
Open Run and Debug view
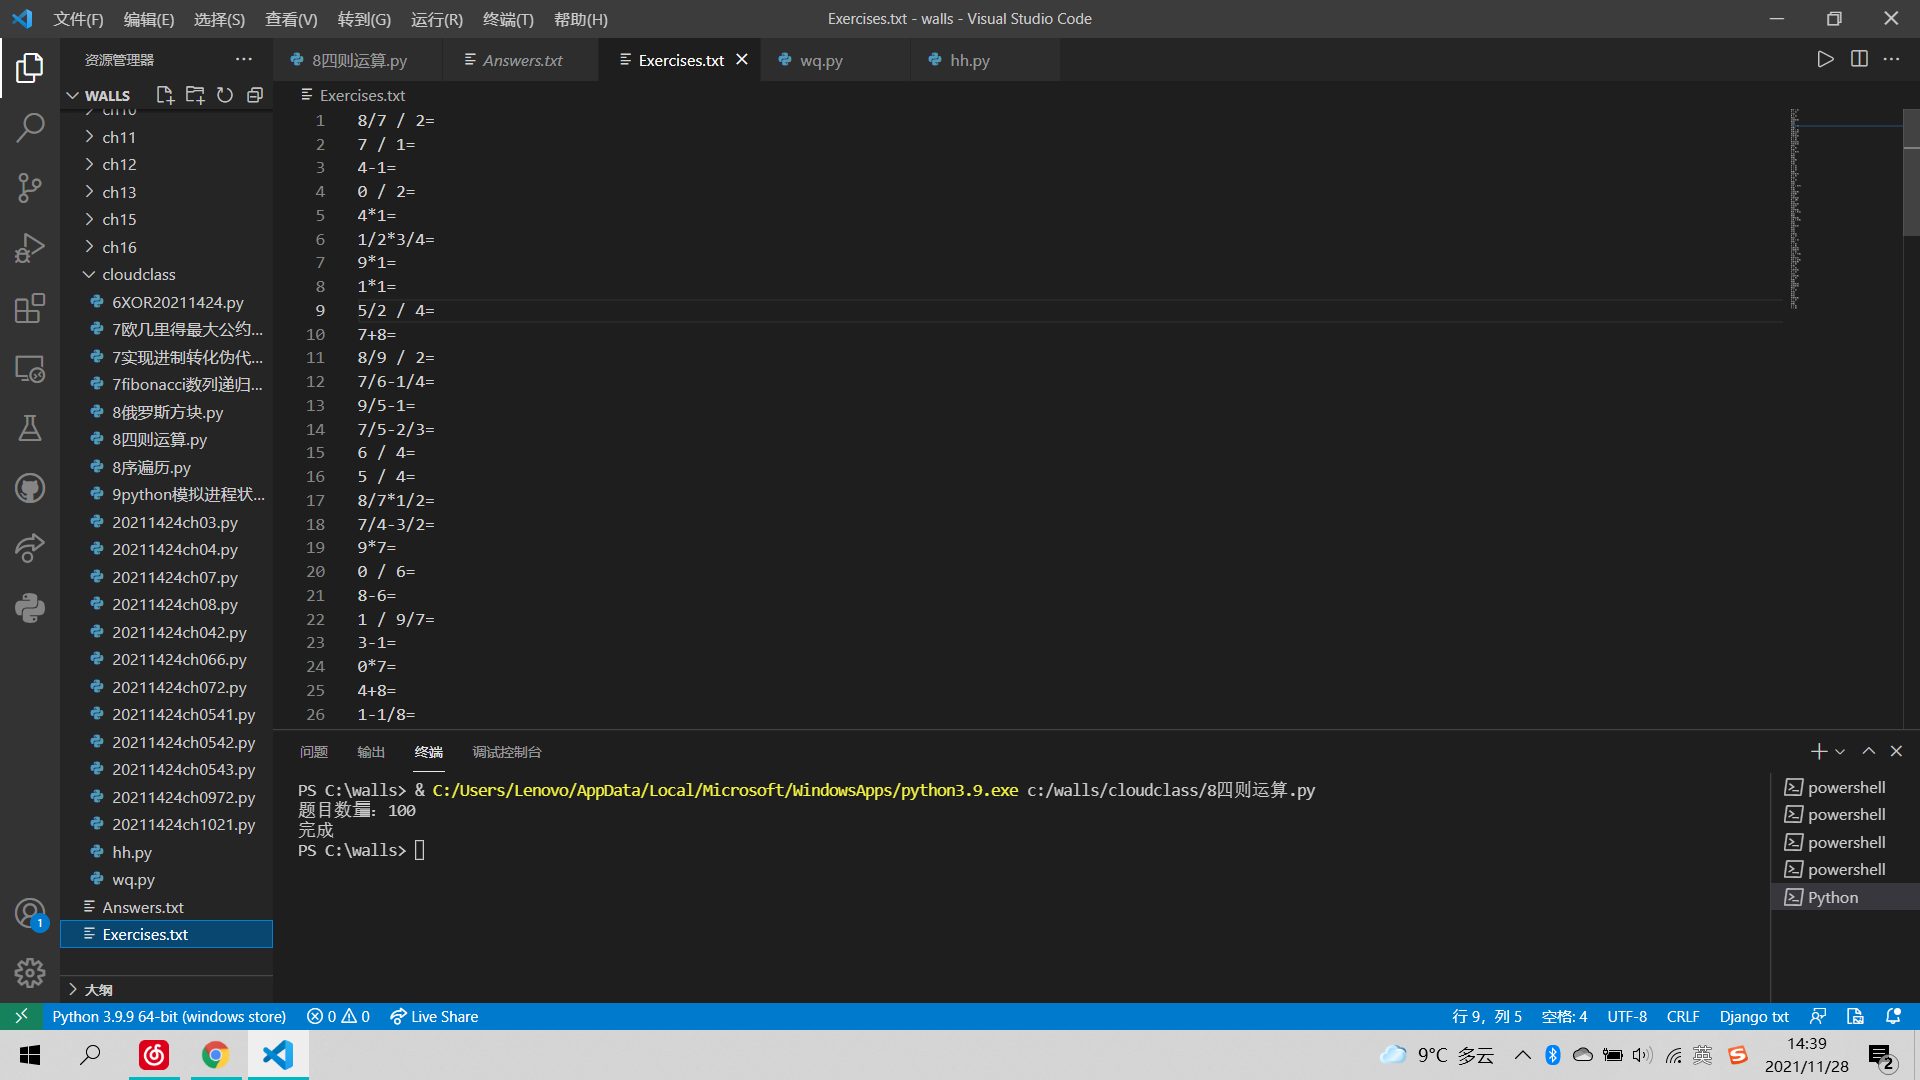(30, 248)
